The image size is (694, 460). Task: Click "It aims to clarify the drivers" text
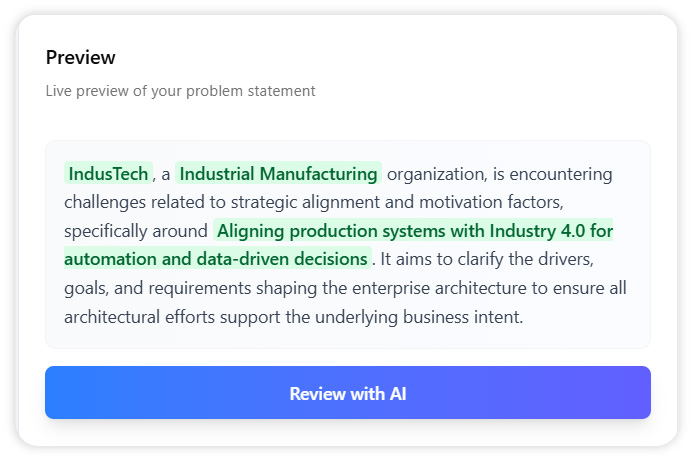489,259
